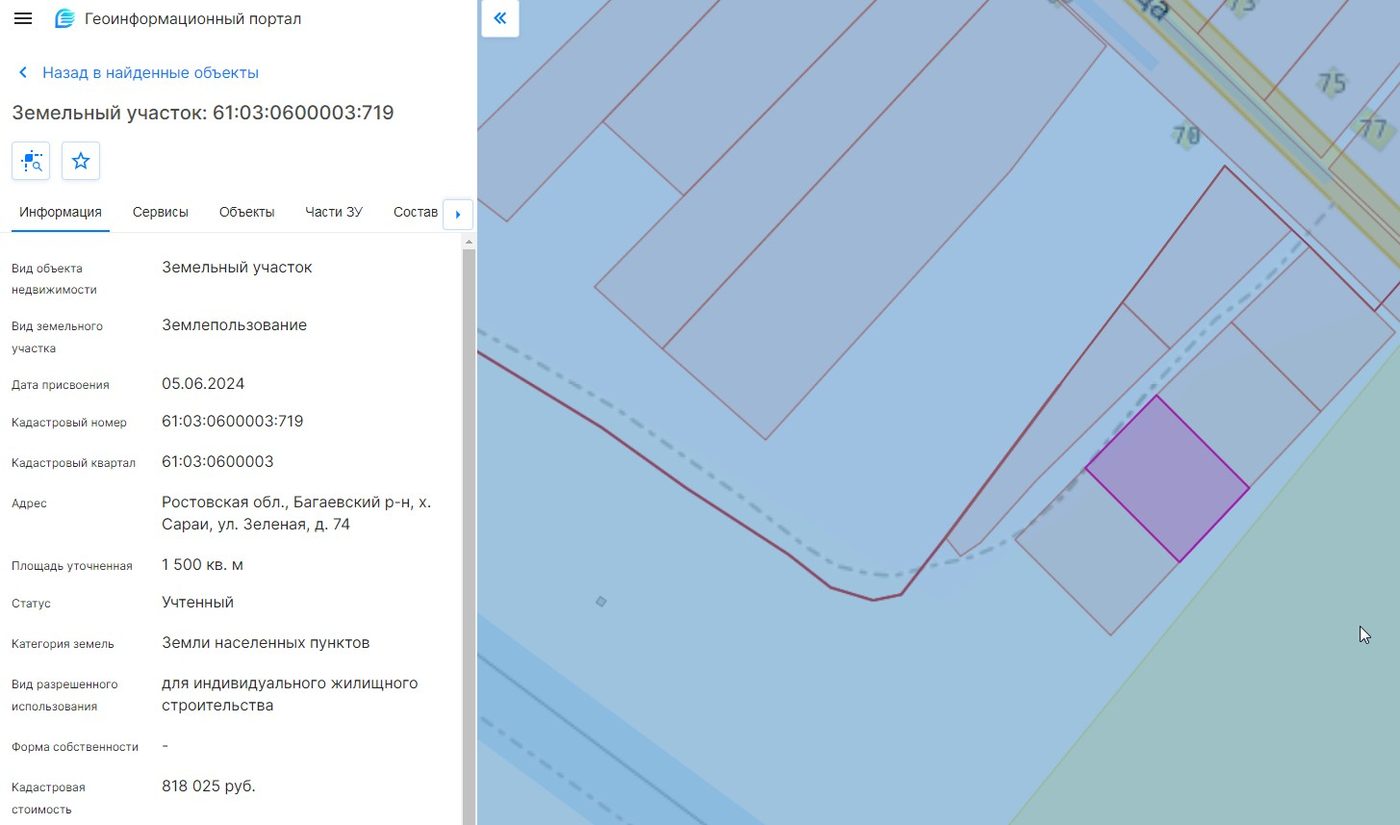Image resolution: width=1400 pixels, height=825 pixels.
Task: Click the value Земли населенных пунктов
Action: 266,643
